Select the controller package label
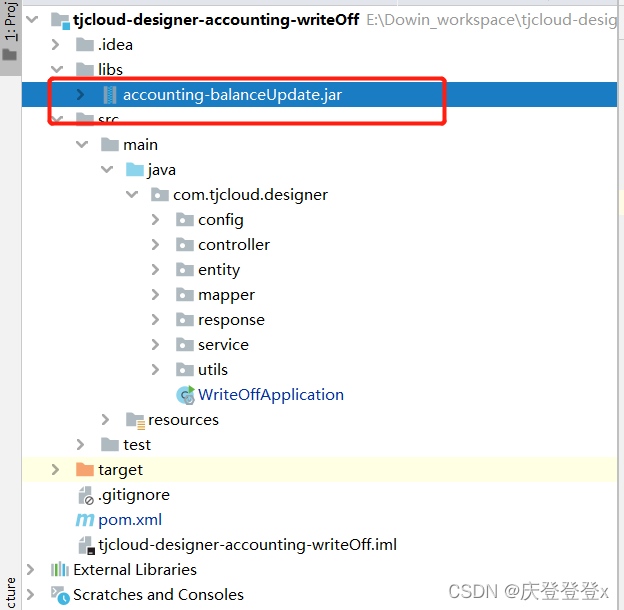 click(234, 245)
